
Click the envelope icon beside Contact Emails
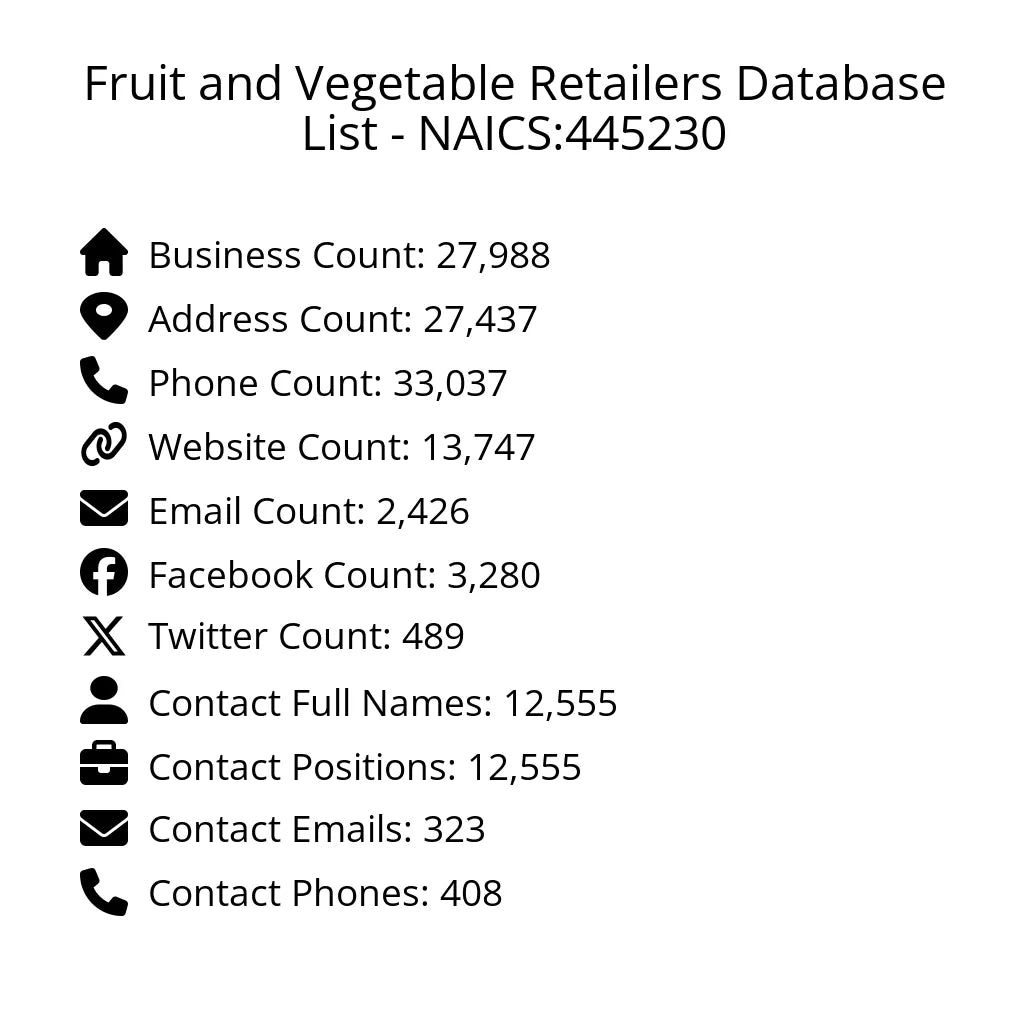[104, 829]
